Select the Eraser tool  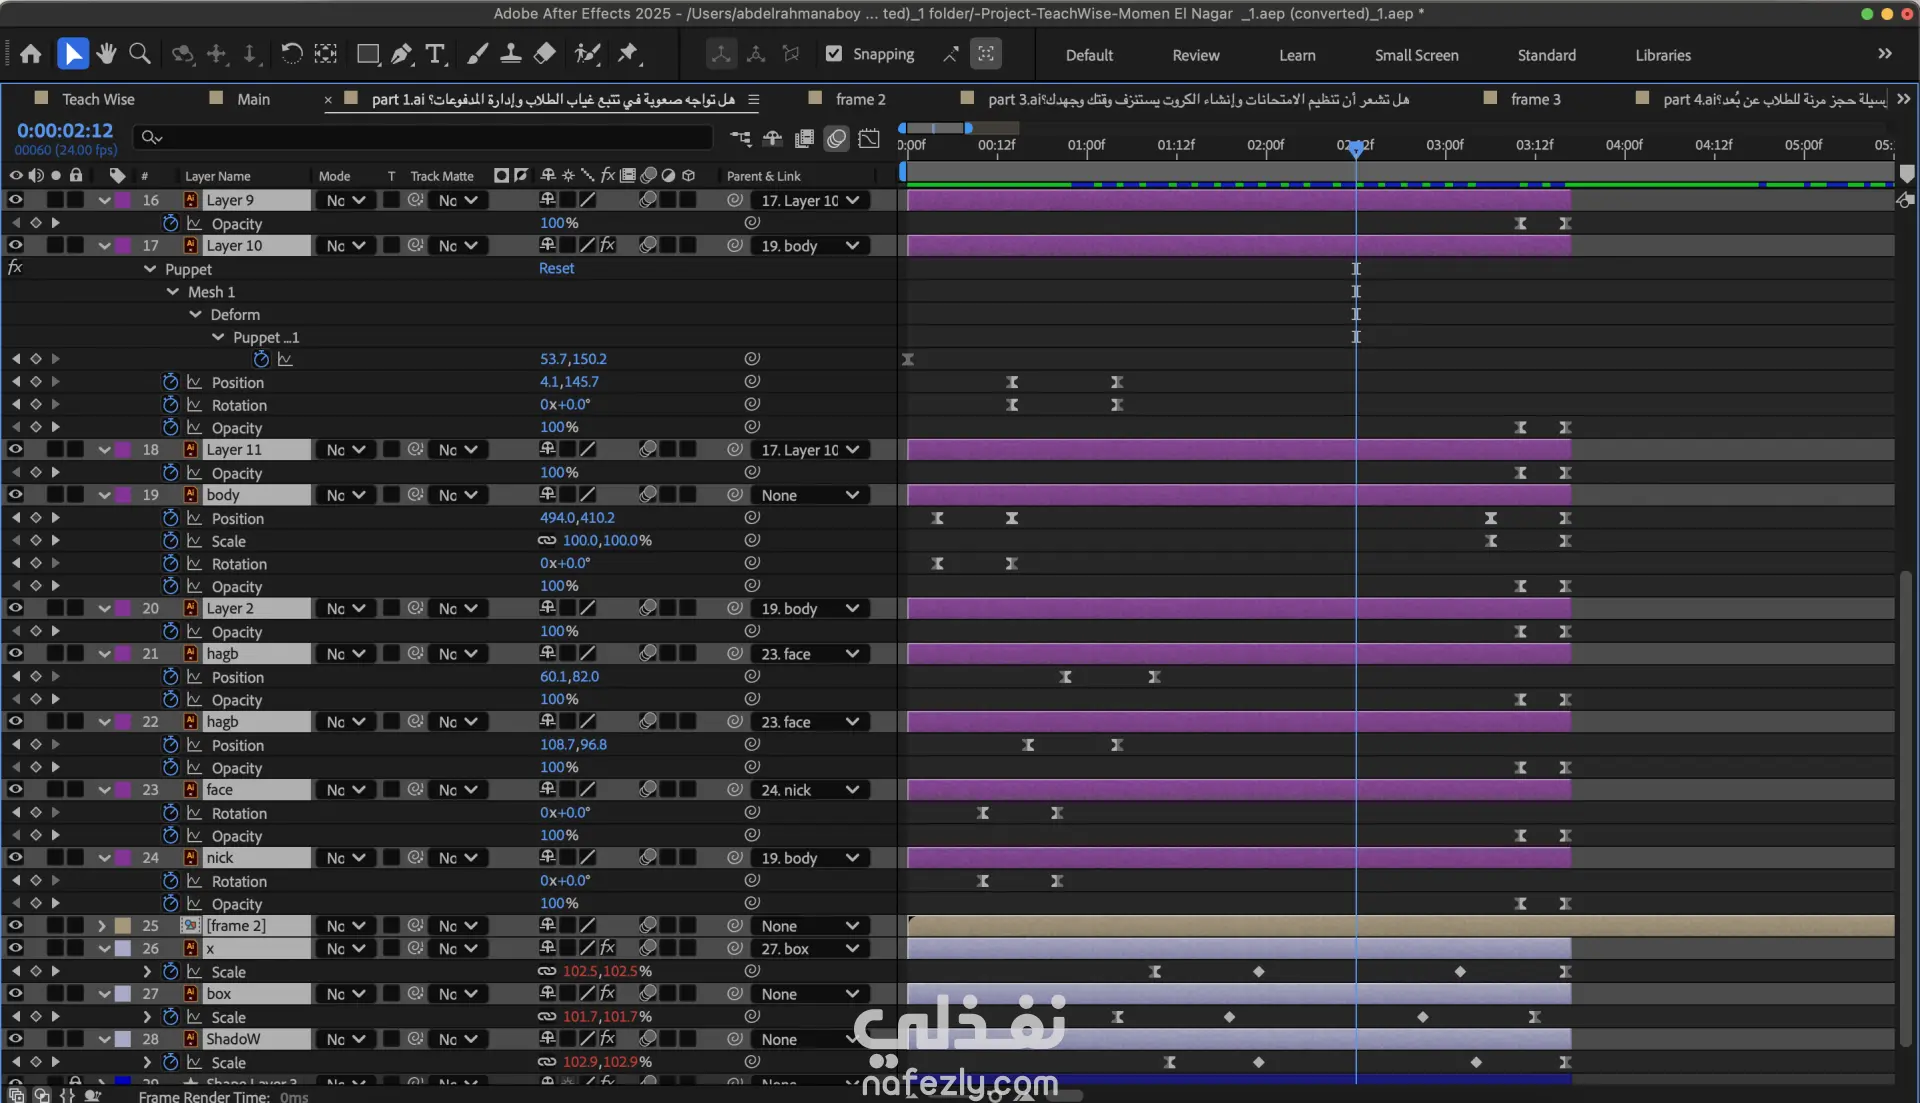[x=545, y=54]
